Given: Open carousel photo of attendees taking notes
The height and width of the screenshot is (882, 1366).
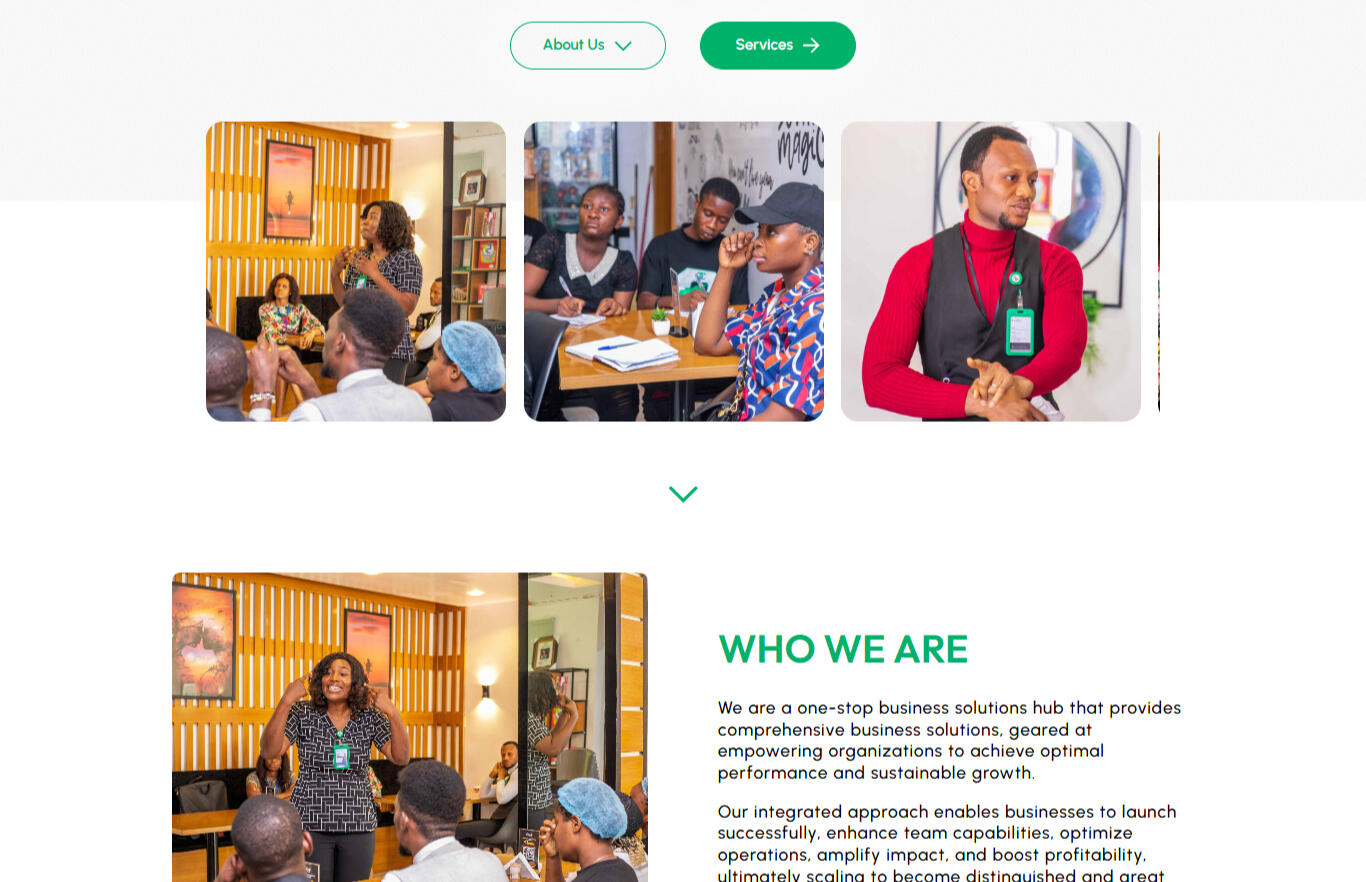Looking at the screenshot, I should click(x=674, y=271).
